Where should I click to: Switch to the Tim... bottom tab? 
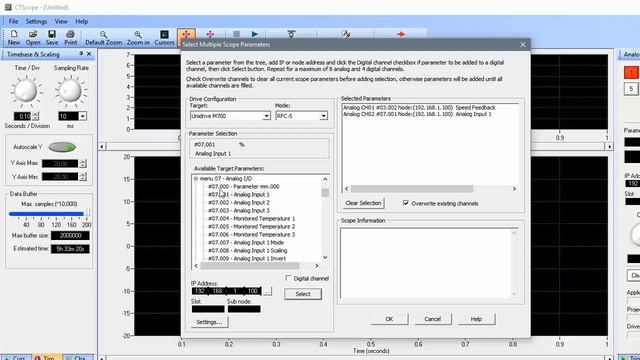(x=46, y=357)
